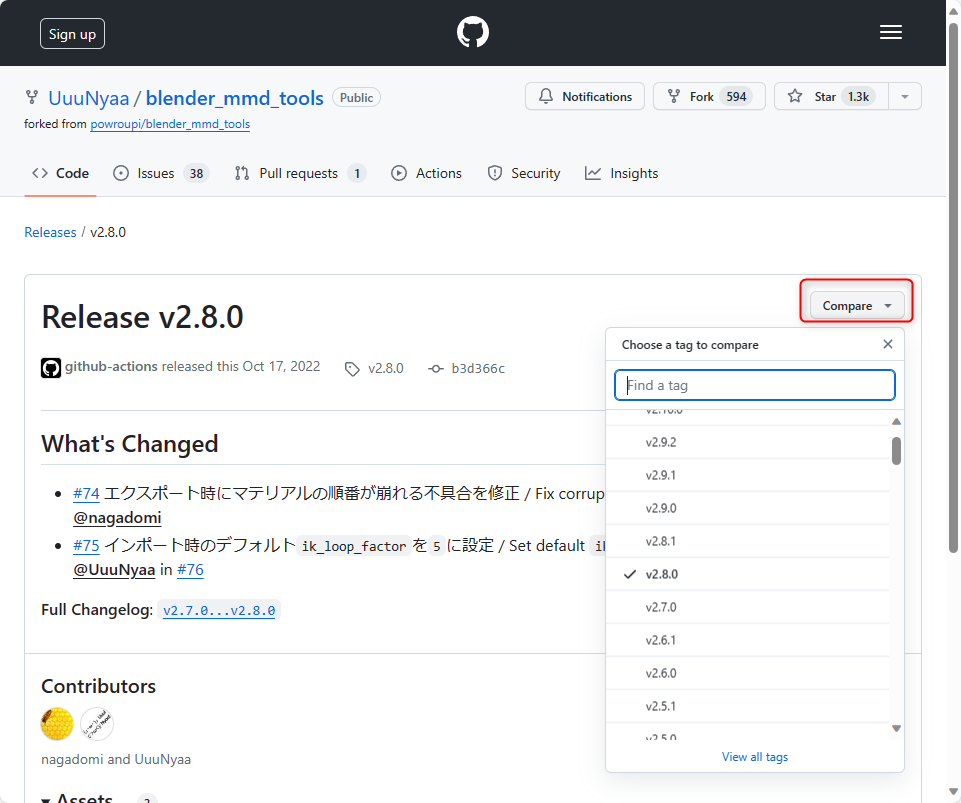Click the tag list scrollbar thumb

896,451
